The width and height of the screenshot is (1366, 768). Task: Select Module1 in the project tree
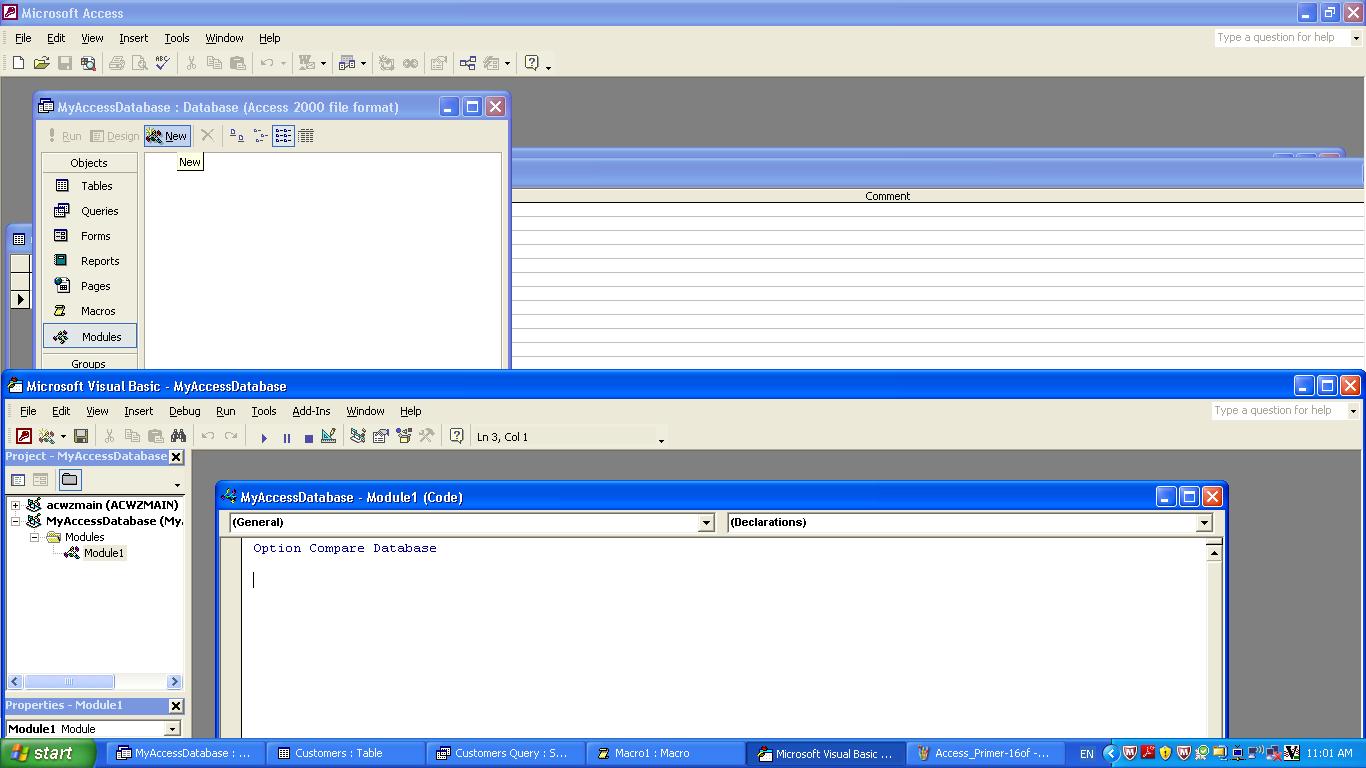[x=103, y=553]
